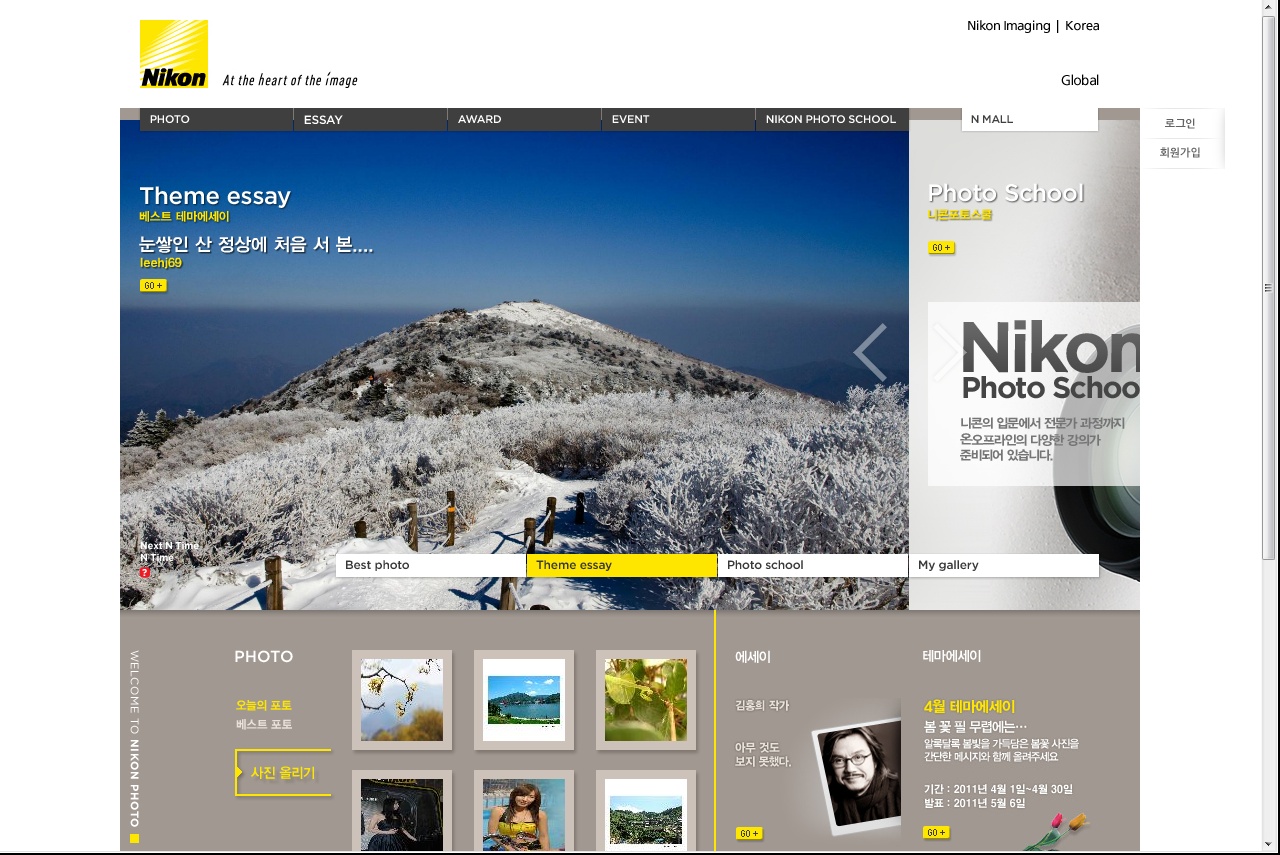Click the Photo School heading on the right panel
1280x855 pixels.
[1006, 193]
